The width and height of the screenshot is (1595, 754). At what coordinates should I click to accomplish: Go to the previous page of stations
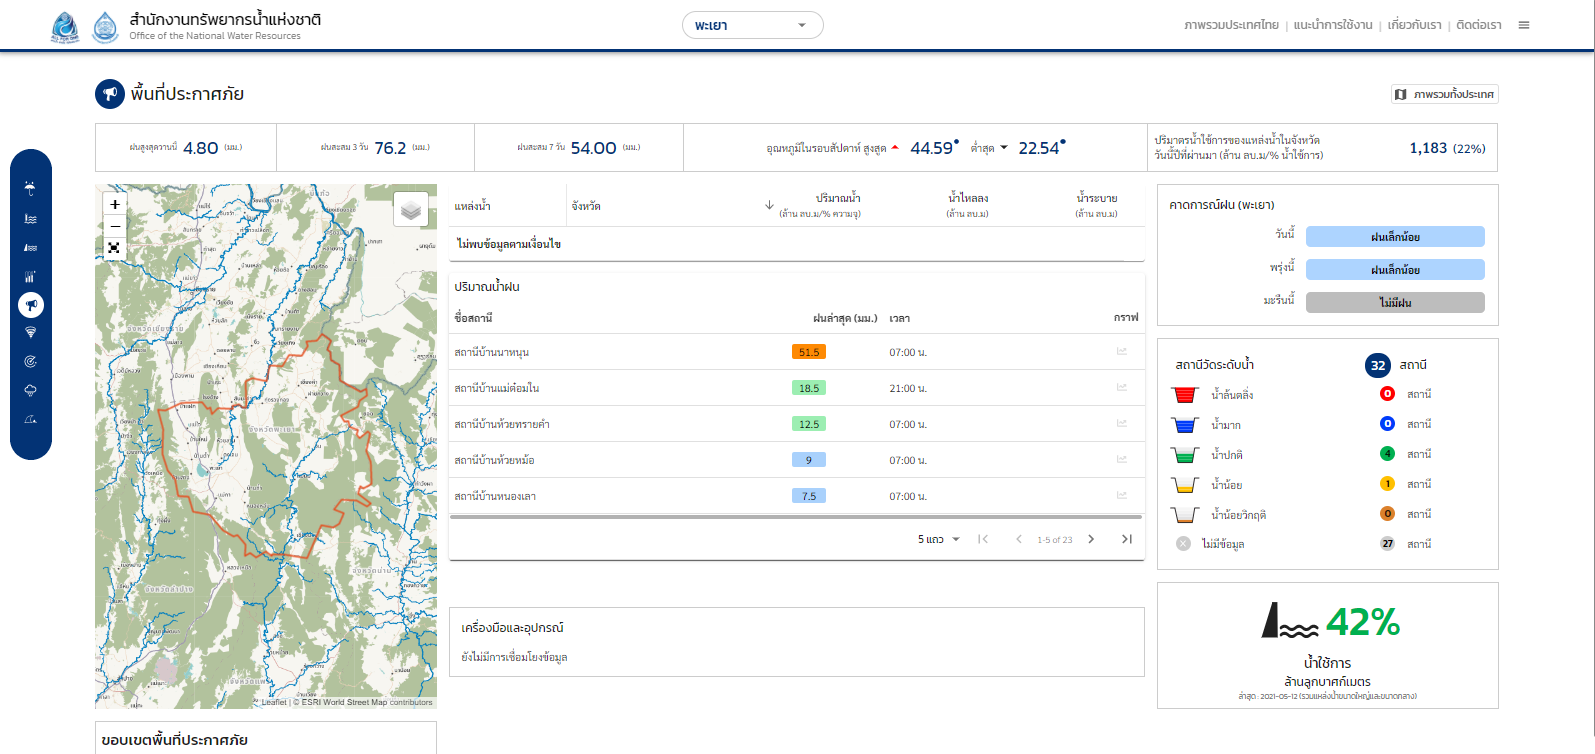tap(1019, 539)
